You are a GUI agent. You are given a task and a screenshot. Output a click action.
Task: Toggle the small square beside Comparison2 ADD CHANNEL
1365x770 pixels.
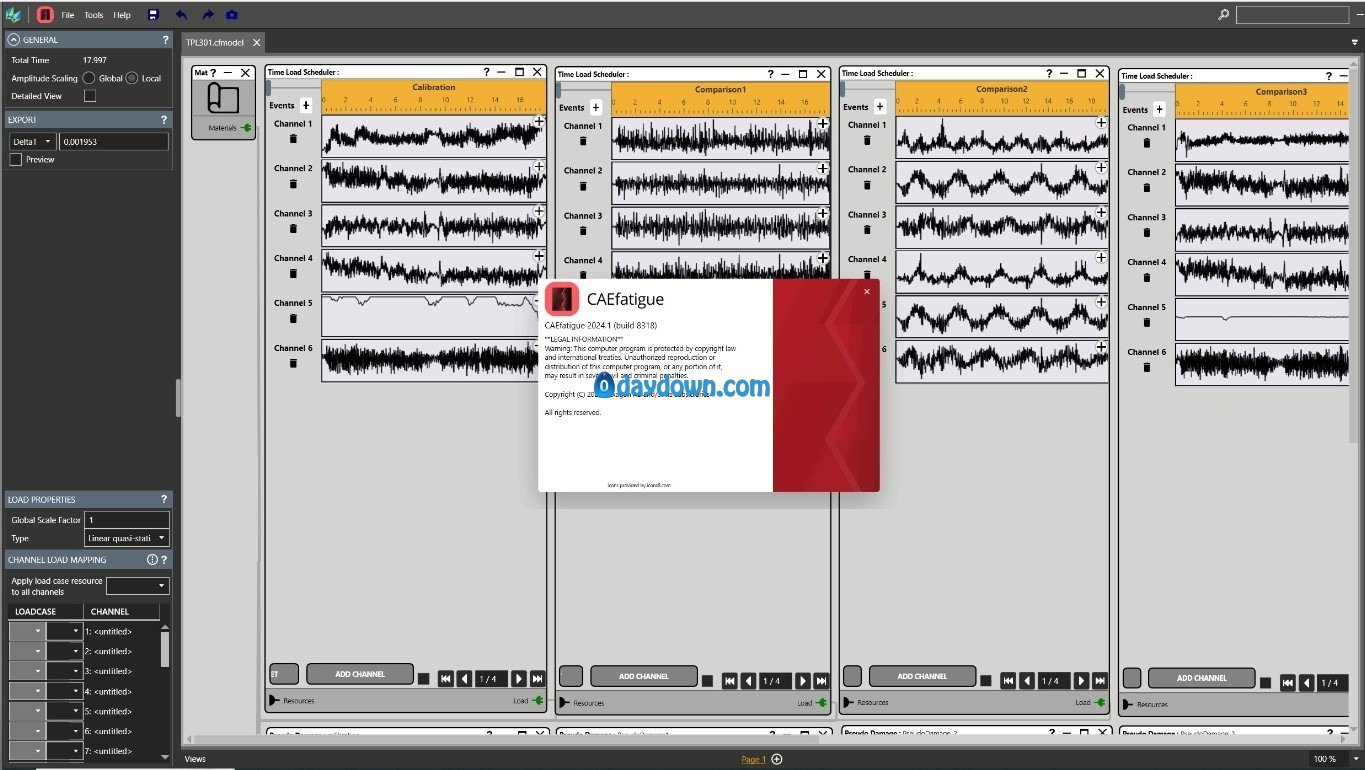[987, 680]
